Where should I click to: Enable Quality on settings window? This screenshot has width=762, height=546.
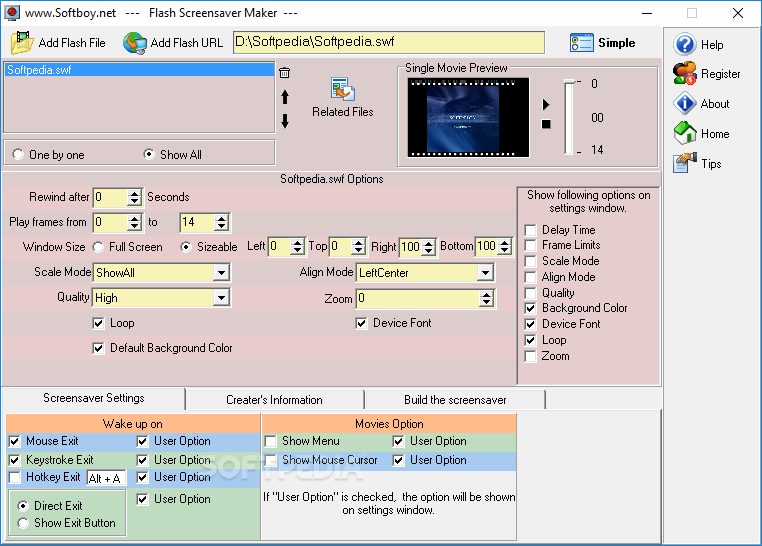tap(531, 293)
